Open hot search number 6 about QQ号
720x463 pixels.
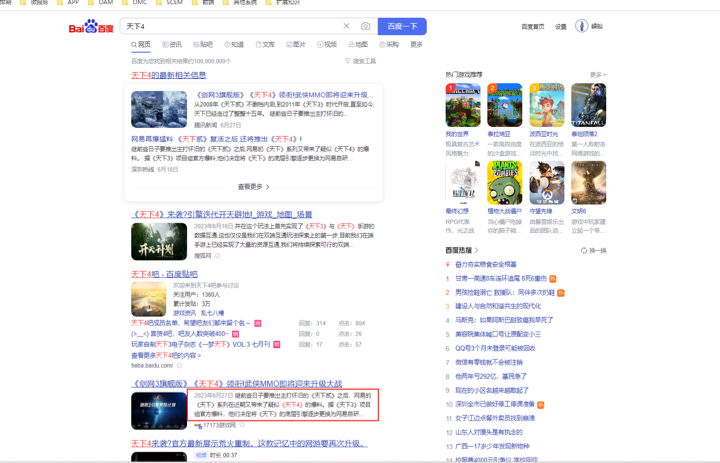495,348
